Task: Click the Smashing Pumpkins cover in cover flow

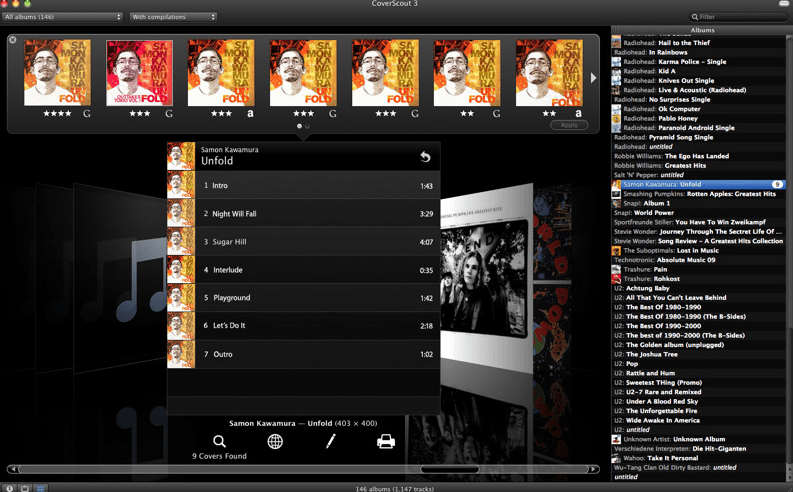Action: 486,276
